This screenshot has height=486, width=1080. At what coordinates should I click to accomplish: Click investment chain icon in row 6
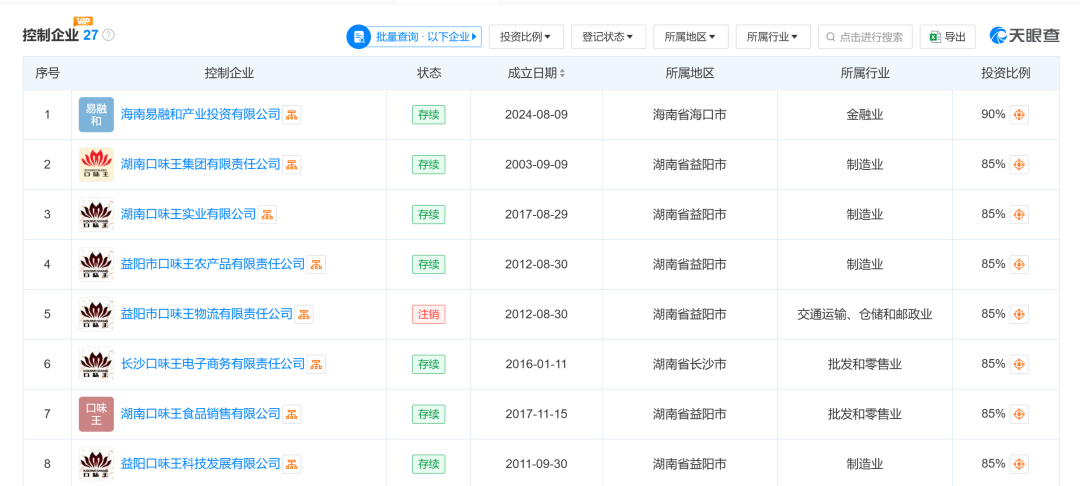pyautogui.click(x=1019, y=364)
